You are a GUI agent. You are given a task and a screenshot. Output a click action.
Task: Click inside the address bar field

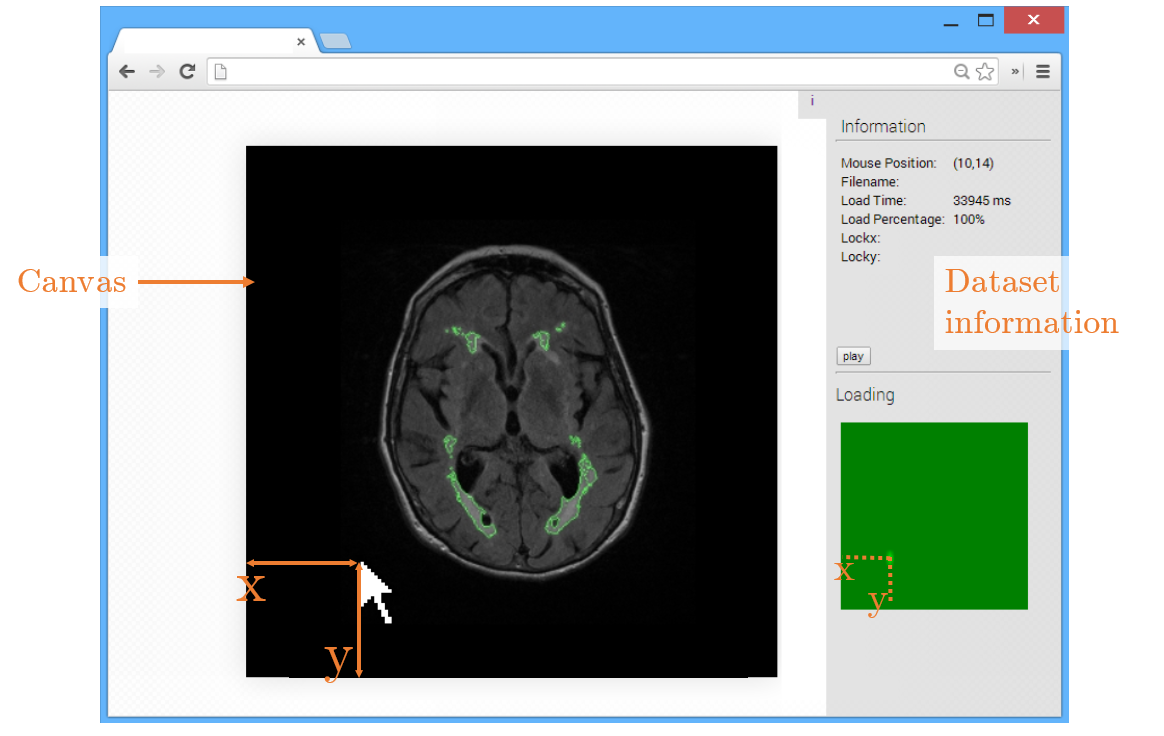(580, 71)
